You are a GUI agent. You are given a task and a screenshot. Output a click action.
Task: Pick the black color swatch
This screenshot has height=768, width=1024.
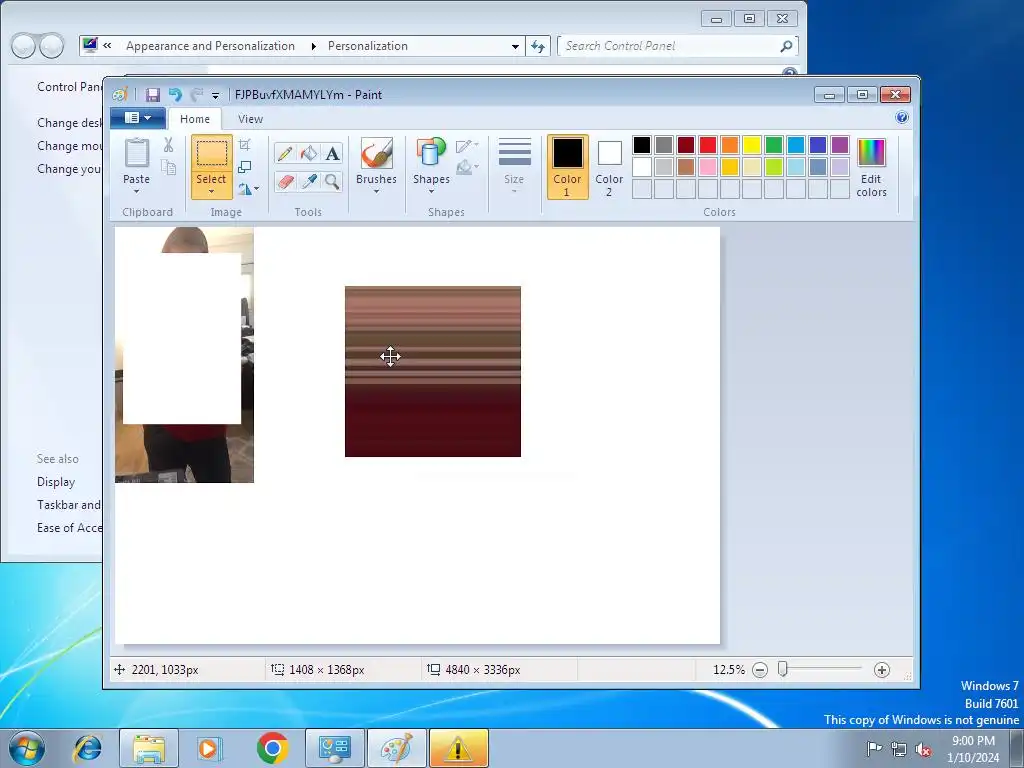tap(642, 144)
